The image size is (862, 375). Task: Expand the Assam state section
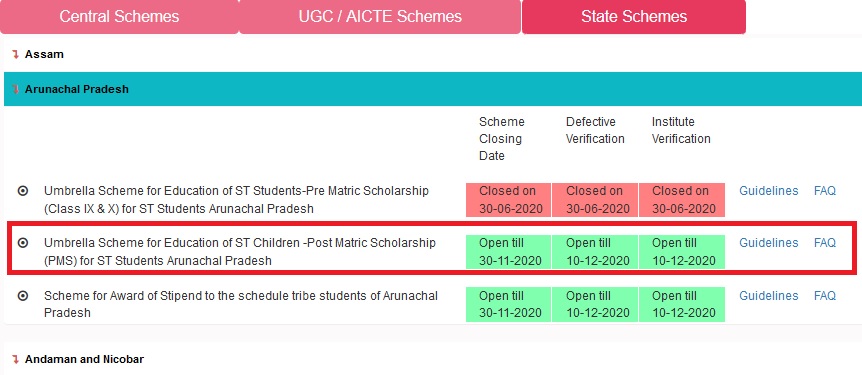pos(44,54)
